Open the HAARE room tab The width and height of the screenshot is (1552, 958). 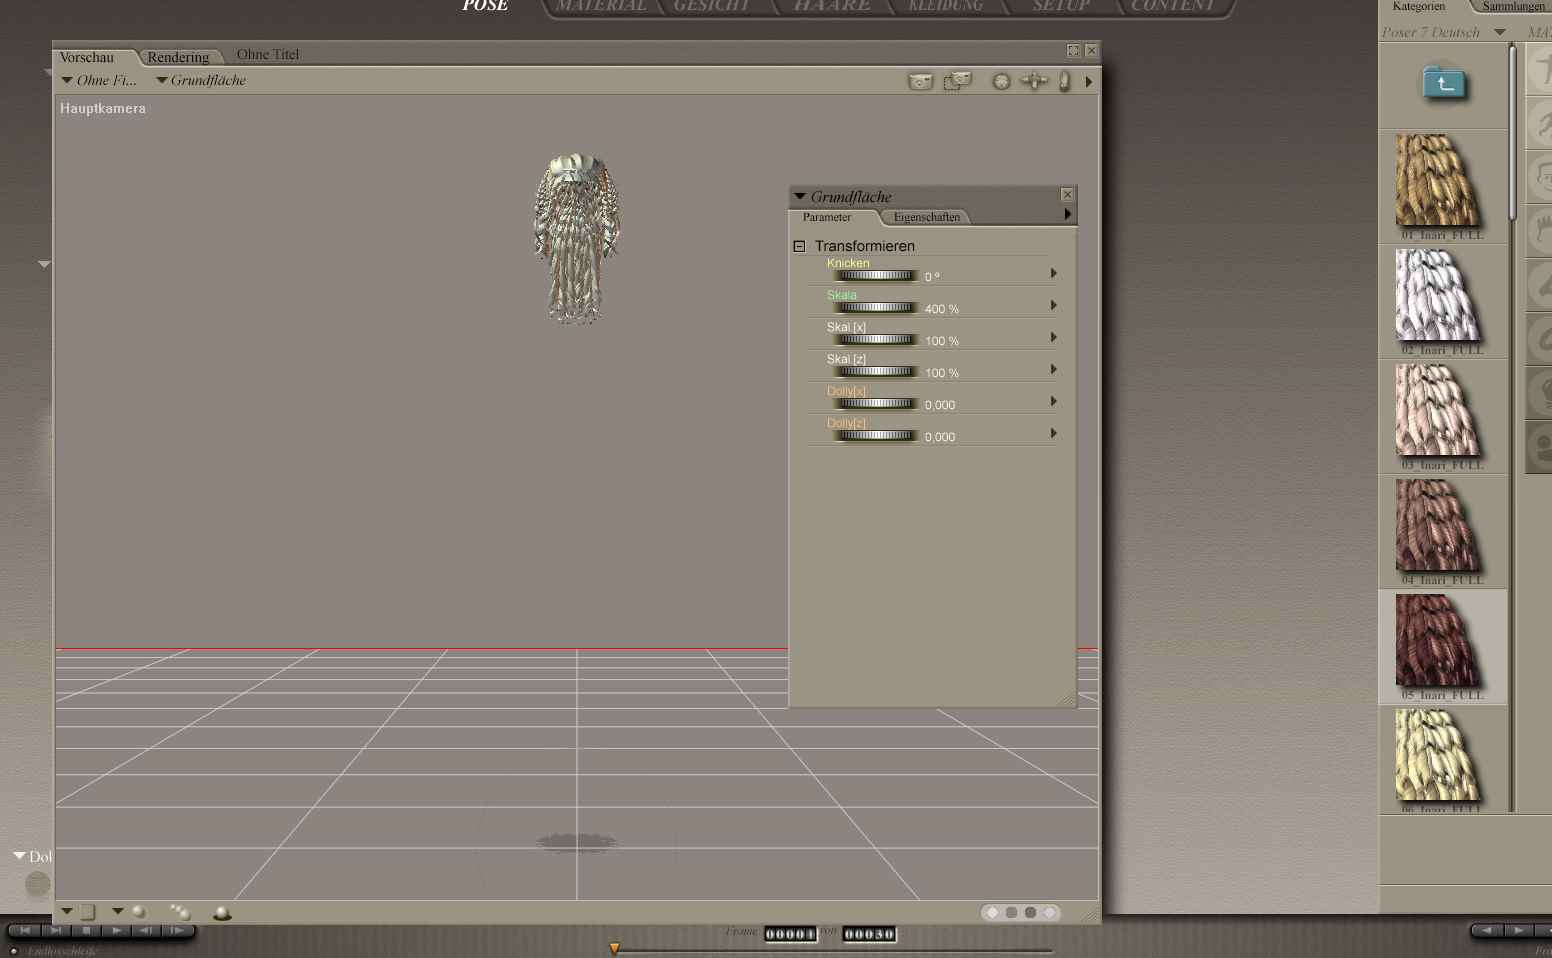coord(832,6)
